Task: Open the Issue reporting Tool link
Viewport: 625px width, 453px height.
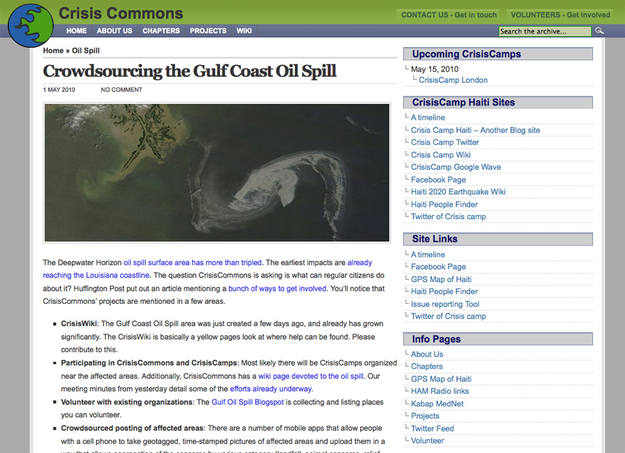Action: click(445, 304)
